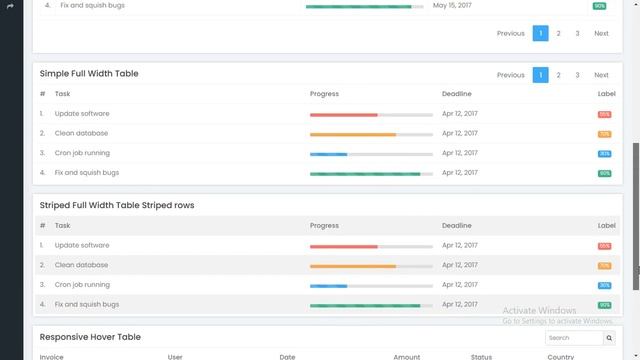Click Next in pagination under the May 15 table
Image resolution: width=640 pixels, height=360 pixels.
601,33
